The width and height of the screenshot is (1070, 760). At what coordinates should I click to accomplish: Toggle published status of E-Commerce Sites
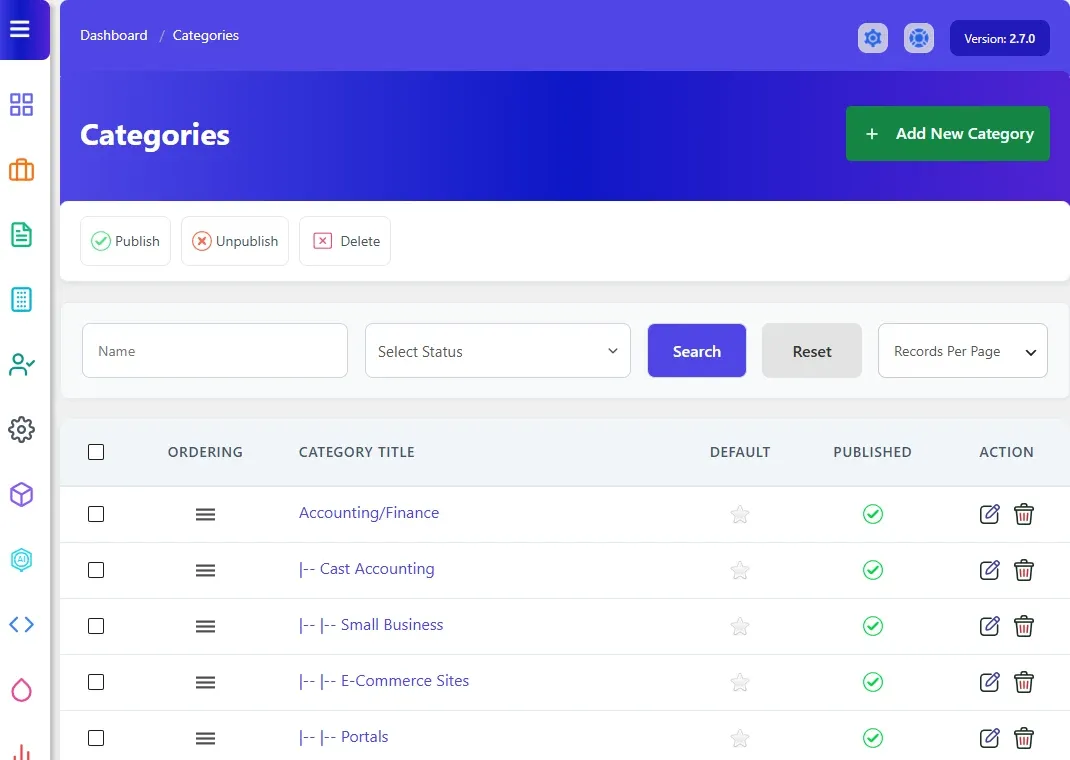[873, 682]
